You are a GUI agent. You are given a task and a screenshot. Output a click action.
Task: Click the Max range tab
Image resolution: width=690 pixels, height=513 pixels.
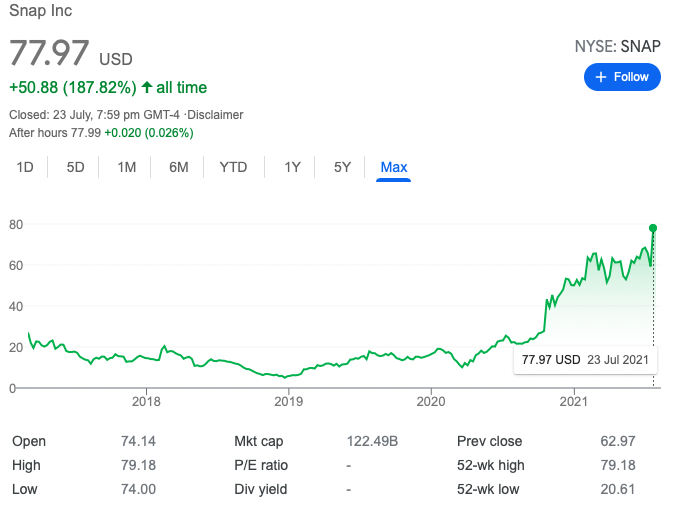(394, 167)
